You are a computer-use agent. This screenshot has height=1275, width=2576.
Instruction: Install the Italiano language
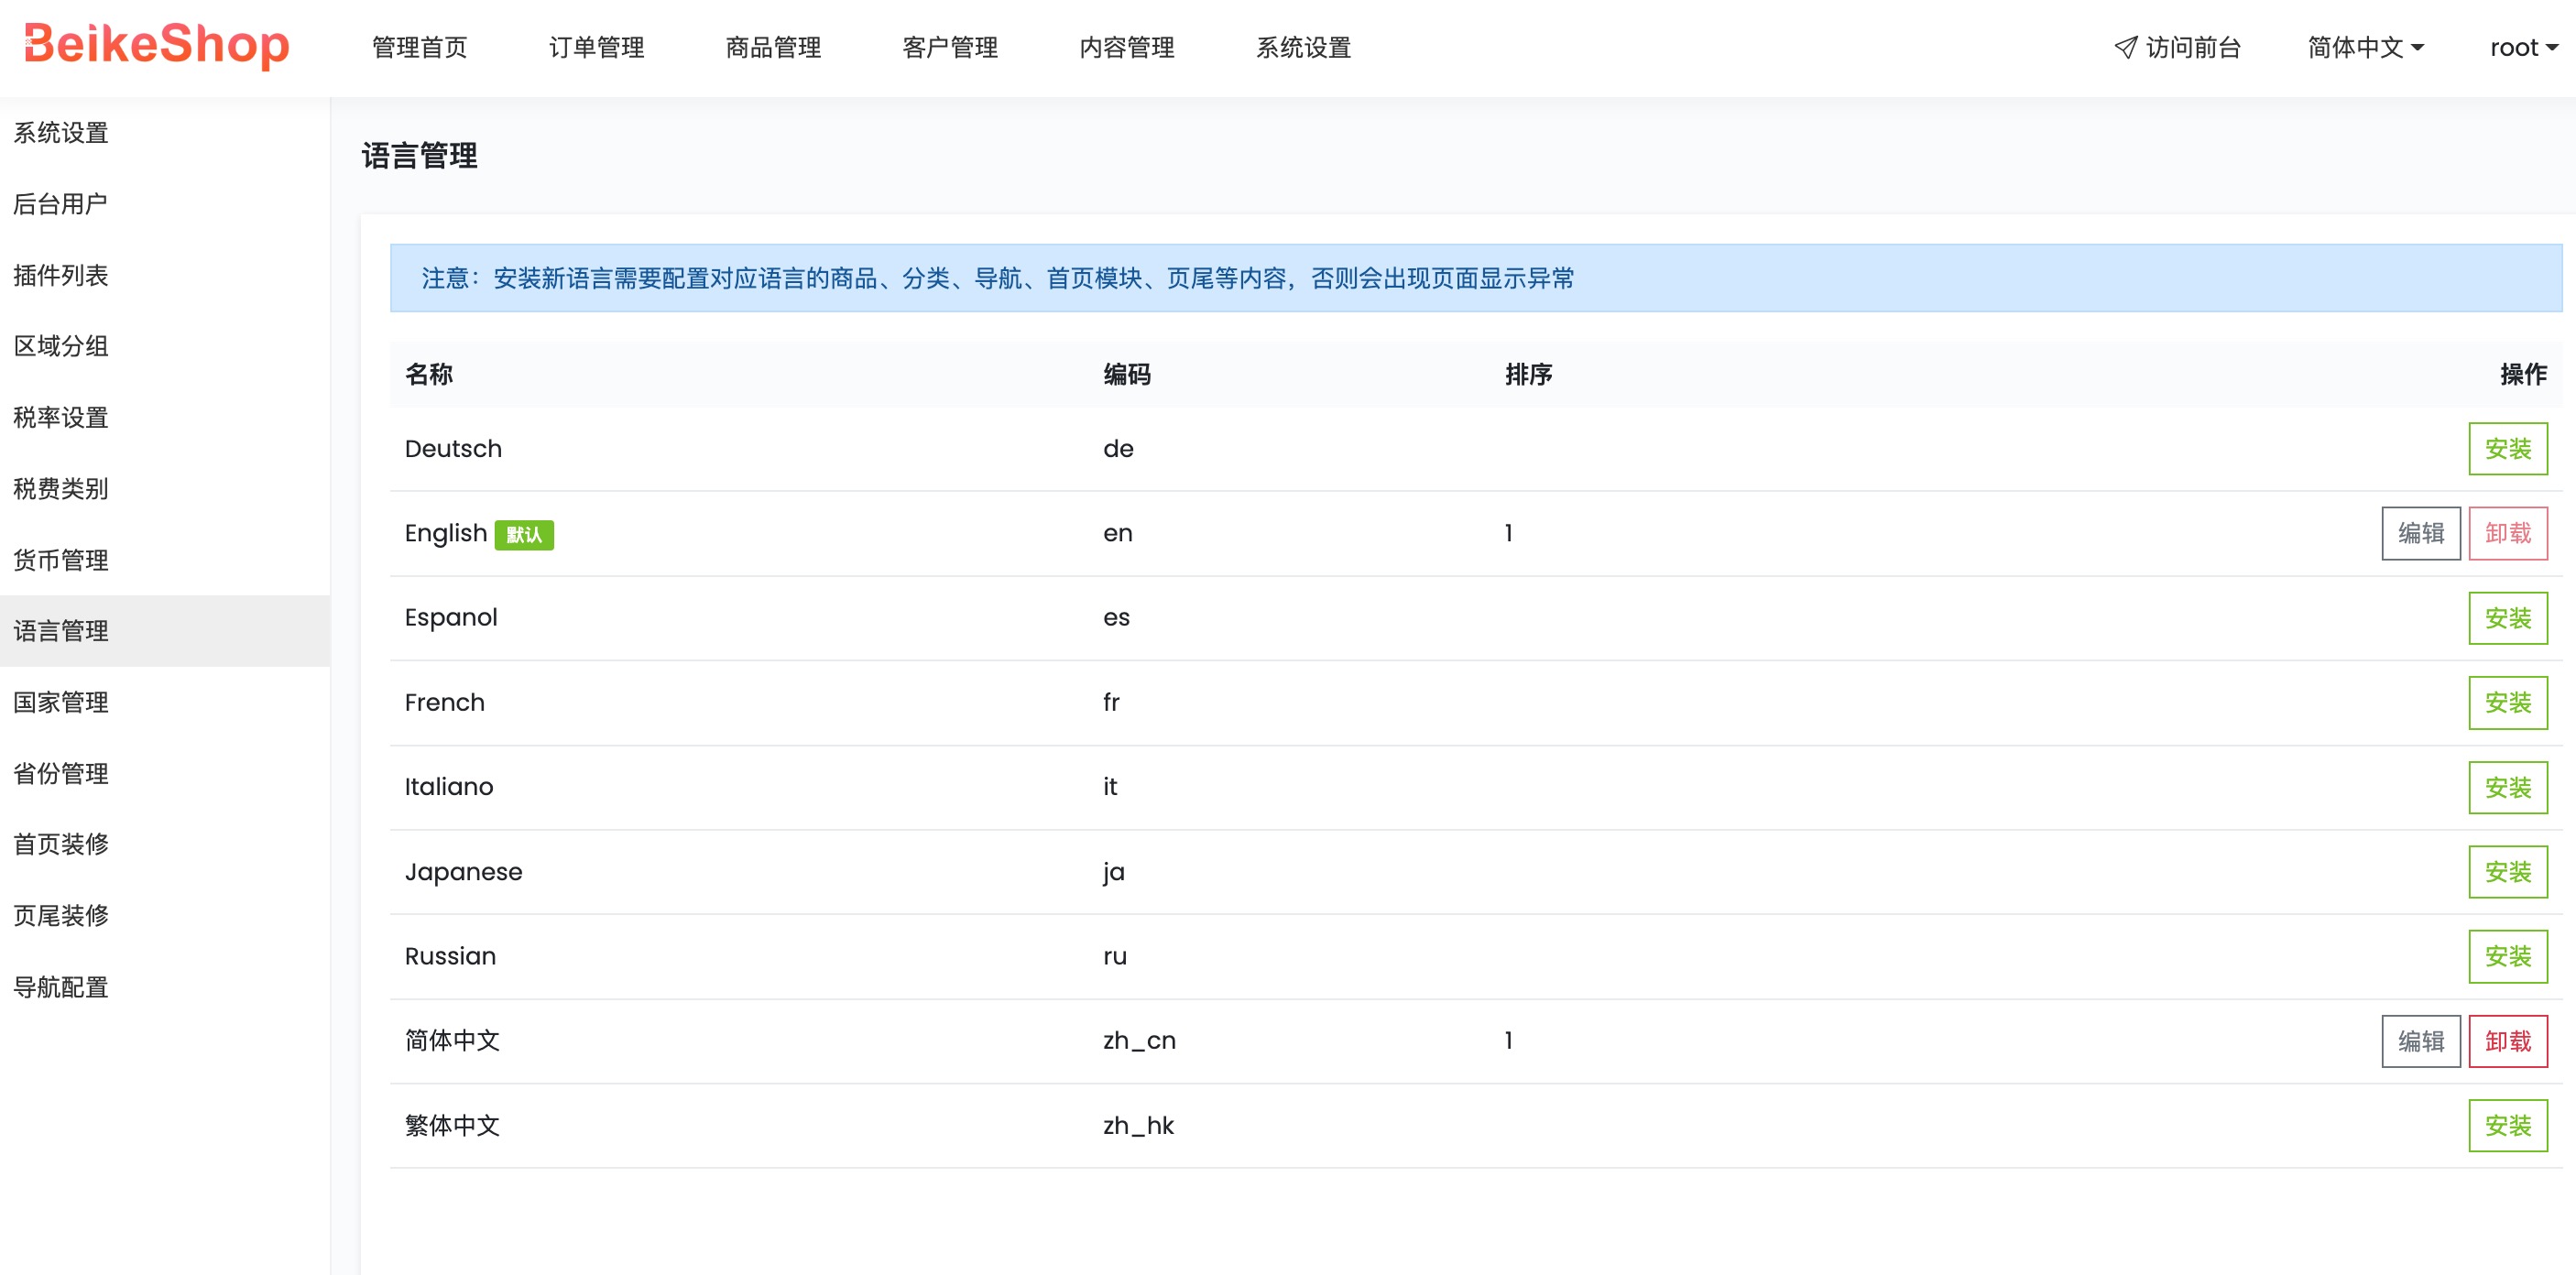coord(2507,787)
